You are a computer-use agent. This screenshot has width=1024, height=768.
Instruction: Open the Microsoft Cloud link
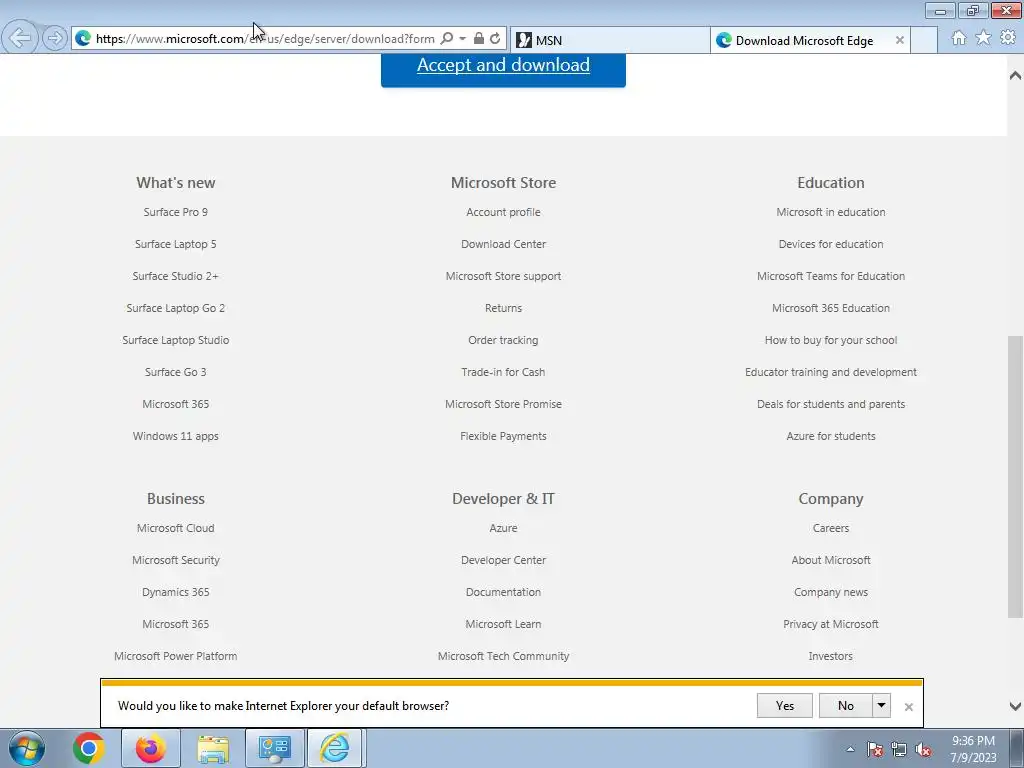tap(176, 528)
